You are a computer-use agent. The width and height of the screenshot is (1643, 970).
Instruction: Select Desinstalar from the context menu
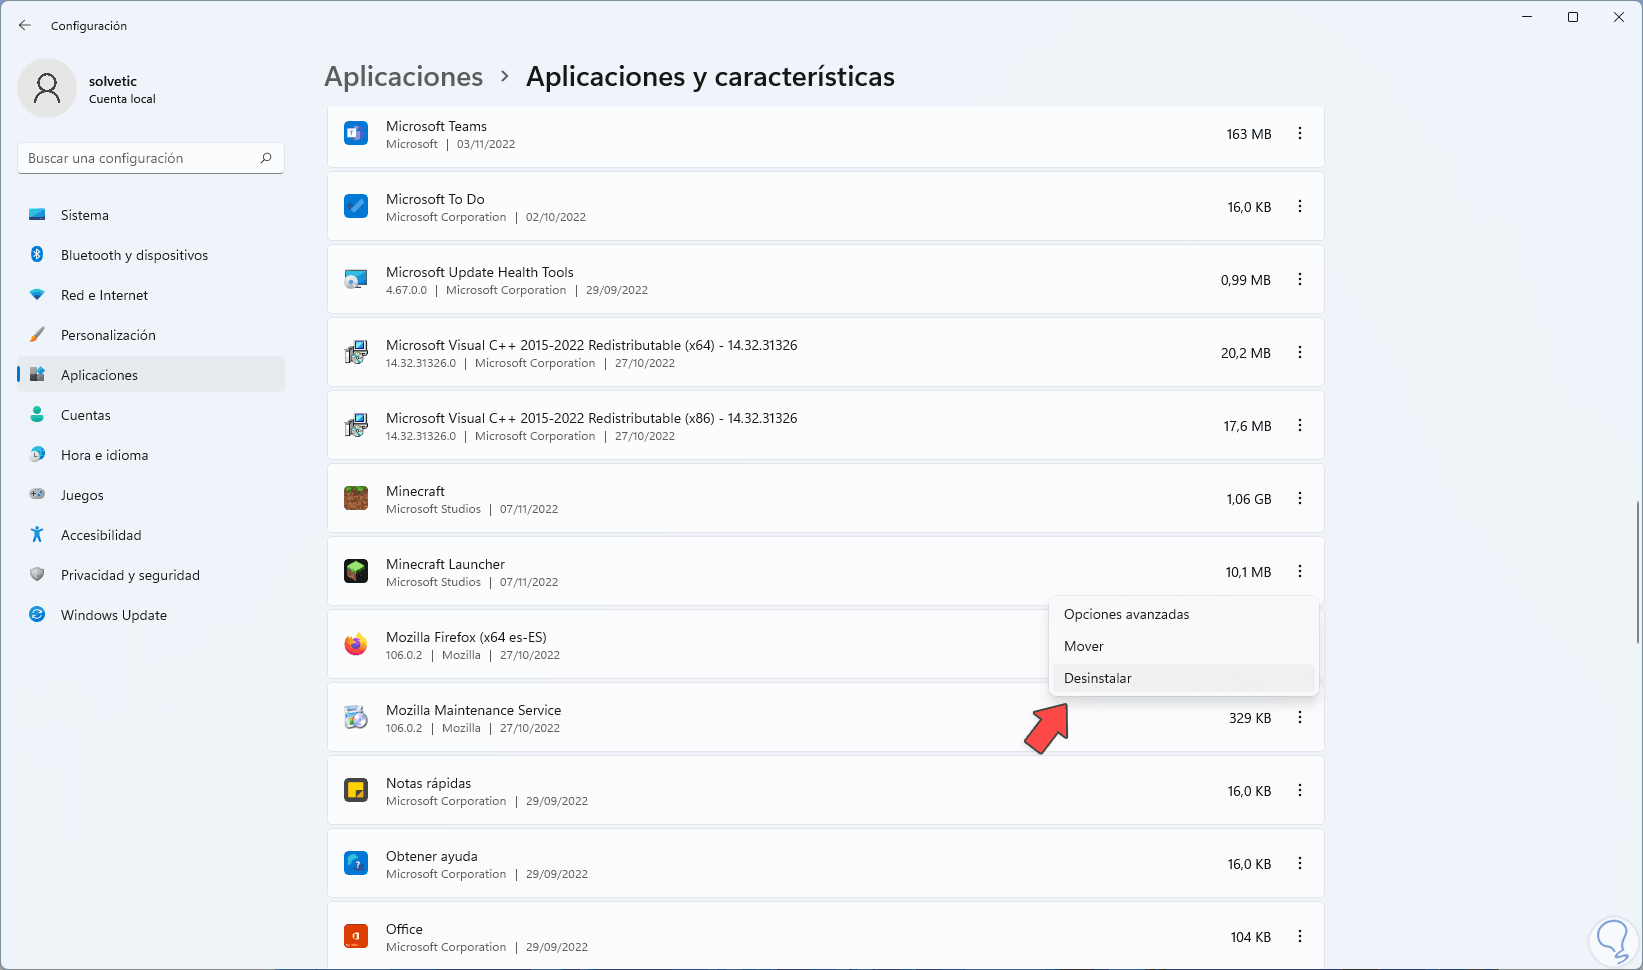point(1098,678)
